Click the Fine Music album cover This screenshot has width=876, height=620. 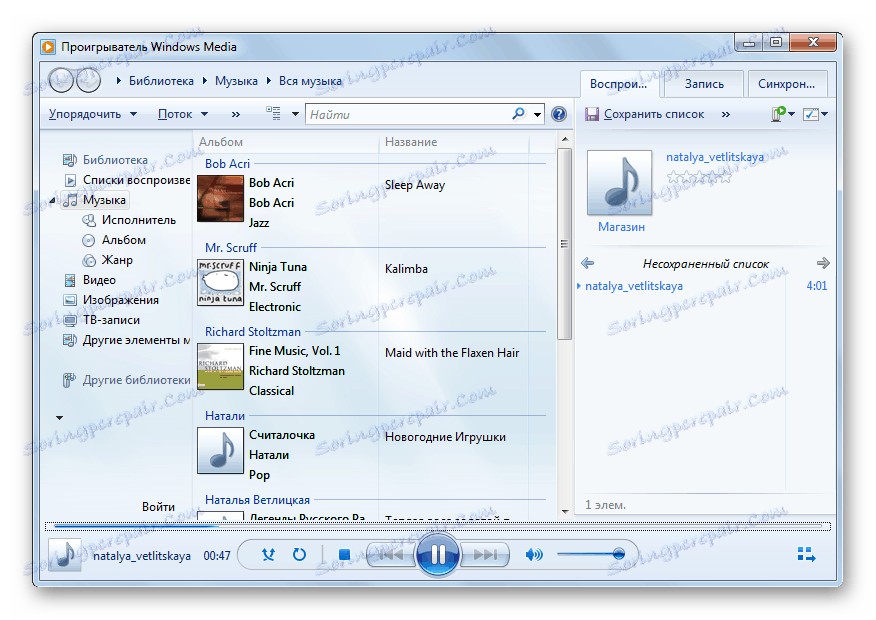220,366
